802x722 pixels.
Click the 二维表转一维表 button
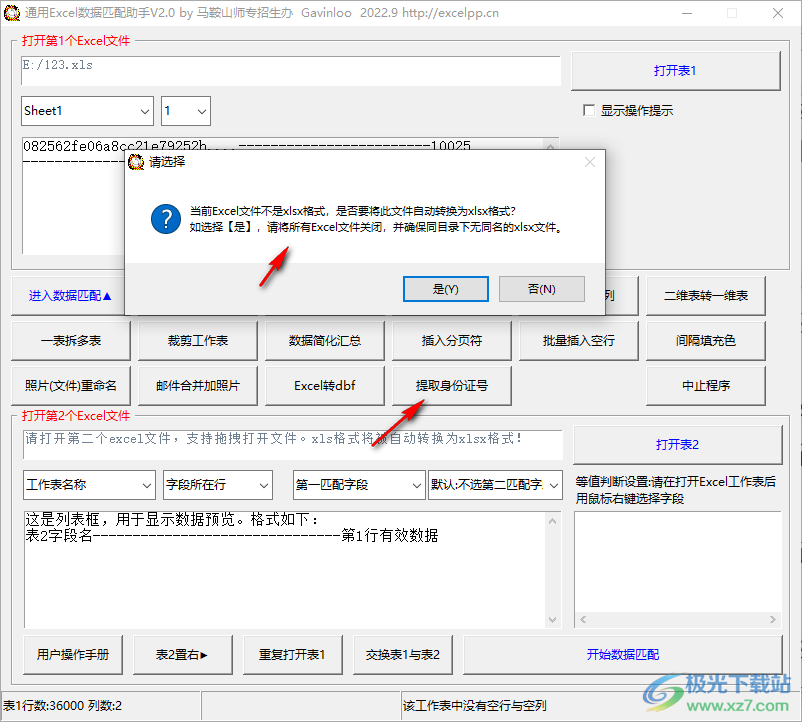[x=706, y=296]
